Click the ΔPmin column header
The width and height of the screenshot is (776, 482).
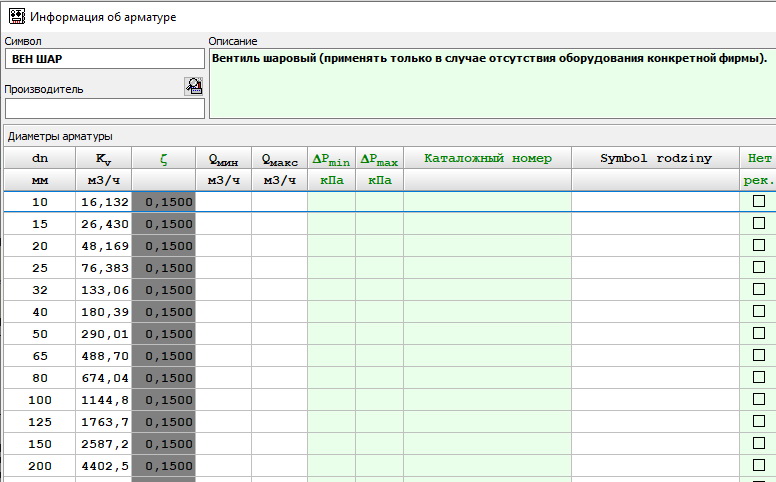(332, 158)
